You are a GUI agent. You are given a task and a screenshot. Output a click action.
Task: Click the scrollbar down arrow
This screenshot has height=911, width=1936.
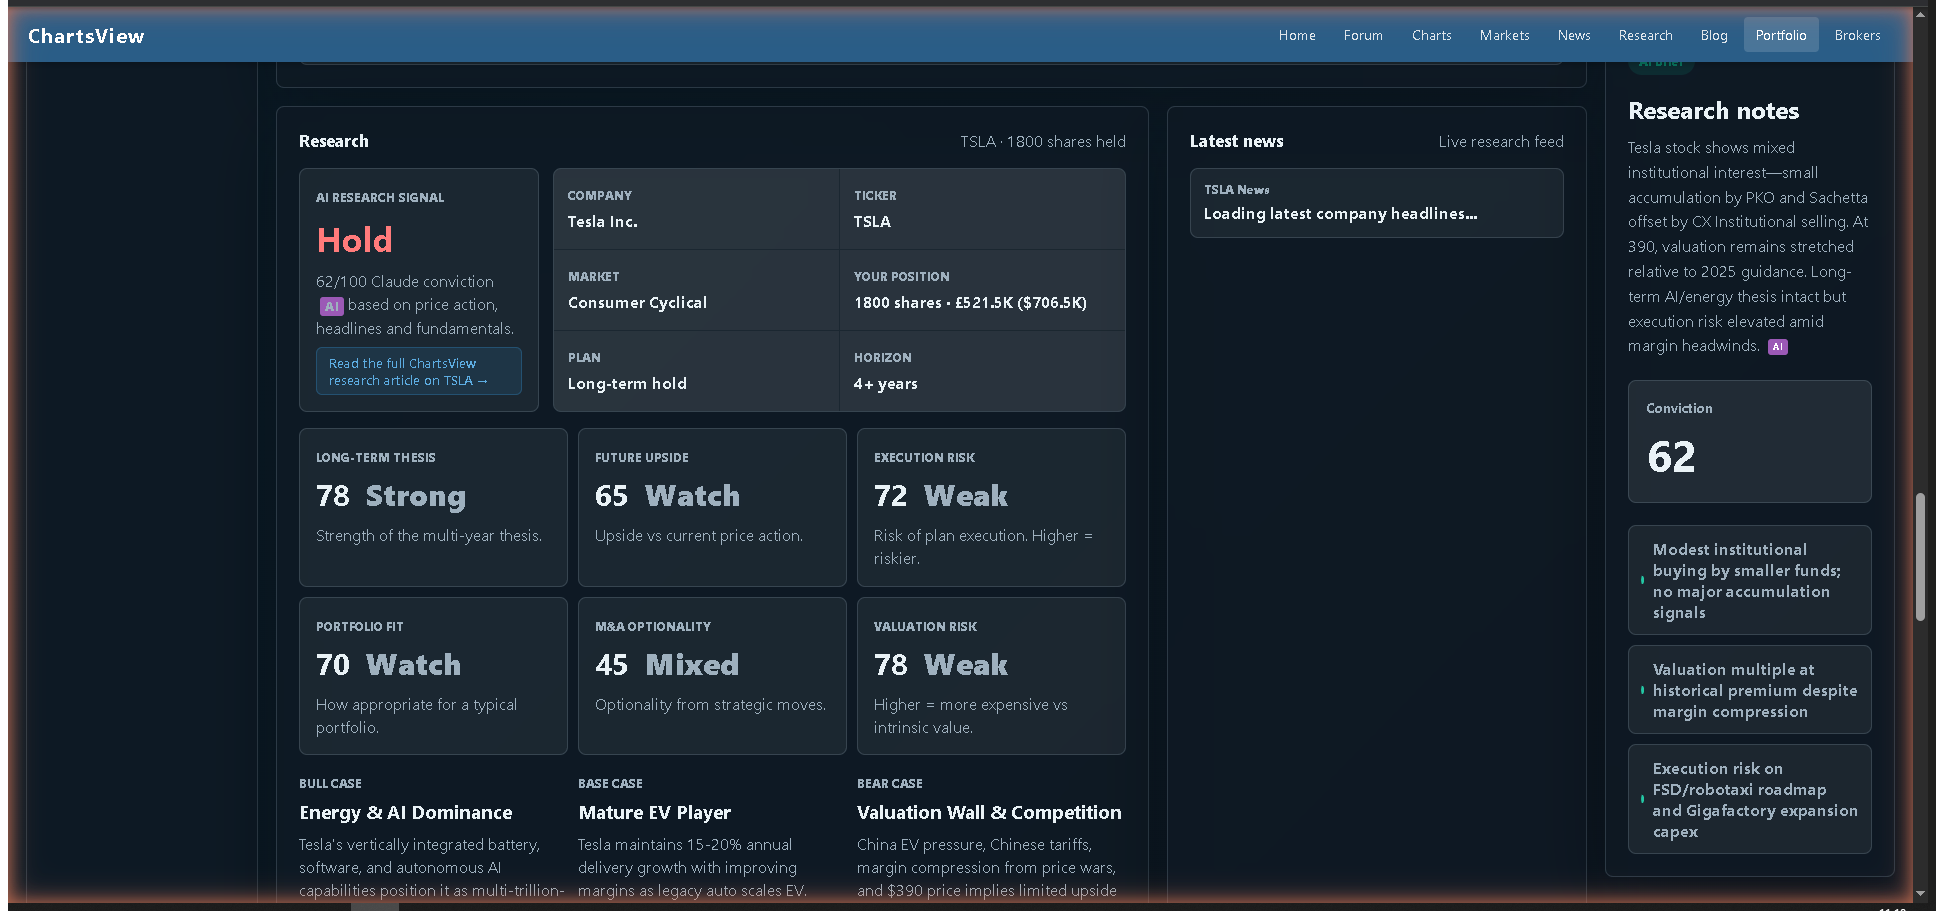[x=1920, y=893]
